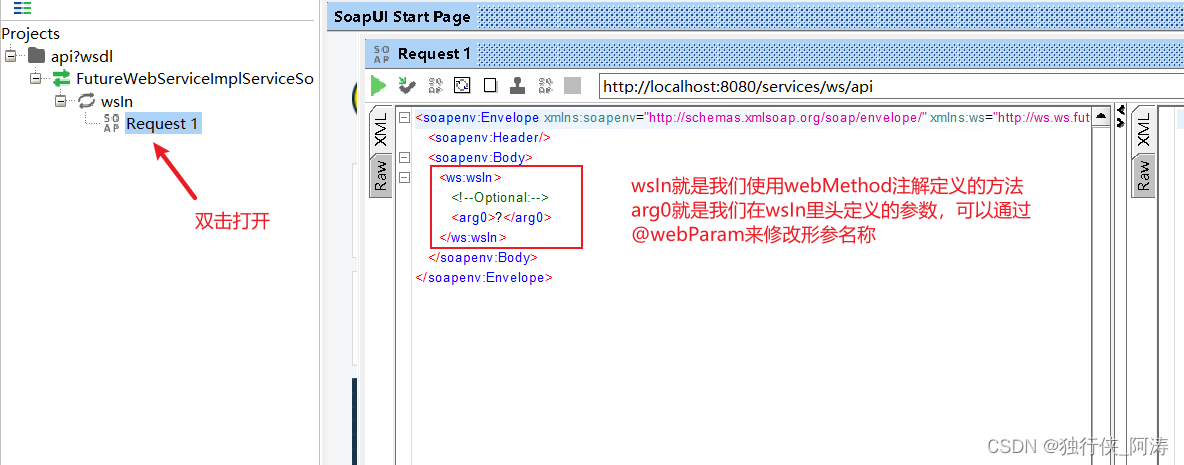Collapse the wsIn operation node
This screenshot has height=465, width=1184.
tap(60, 101)
